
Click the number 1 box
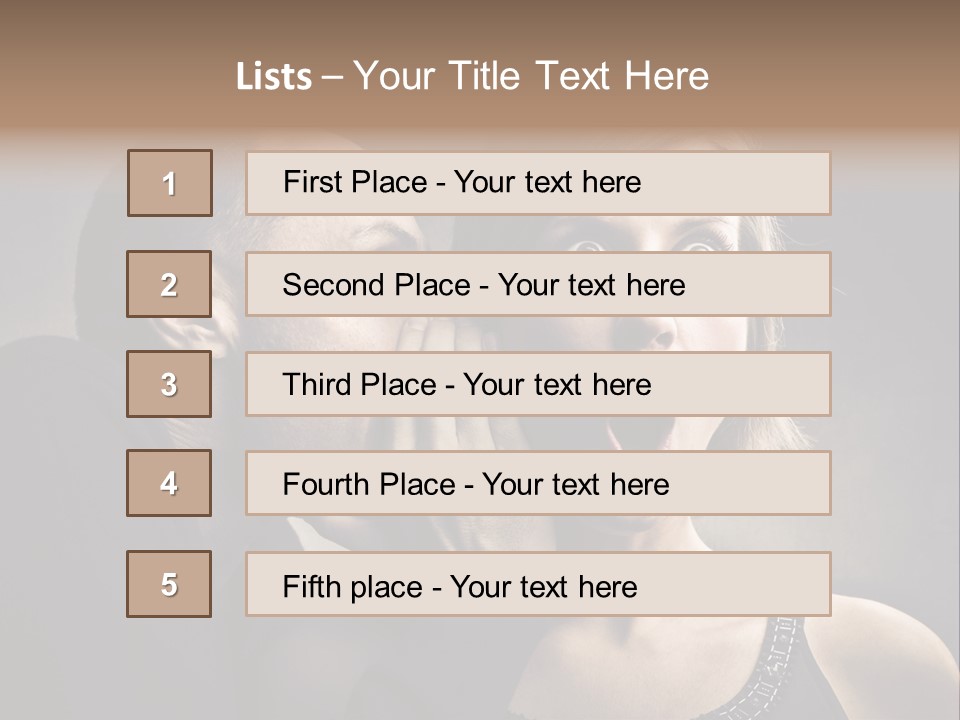point(170,183)
